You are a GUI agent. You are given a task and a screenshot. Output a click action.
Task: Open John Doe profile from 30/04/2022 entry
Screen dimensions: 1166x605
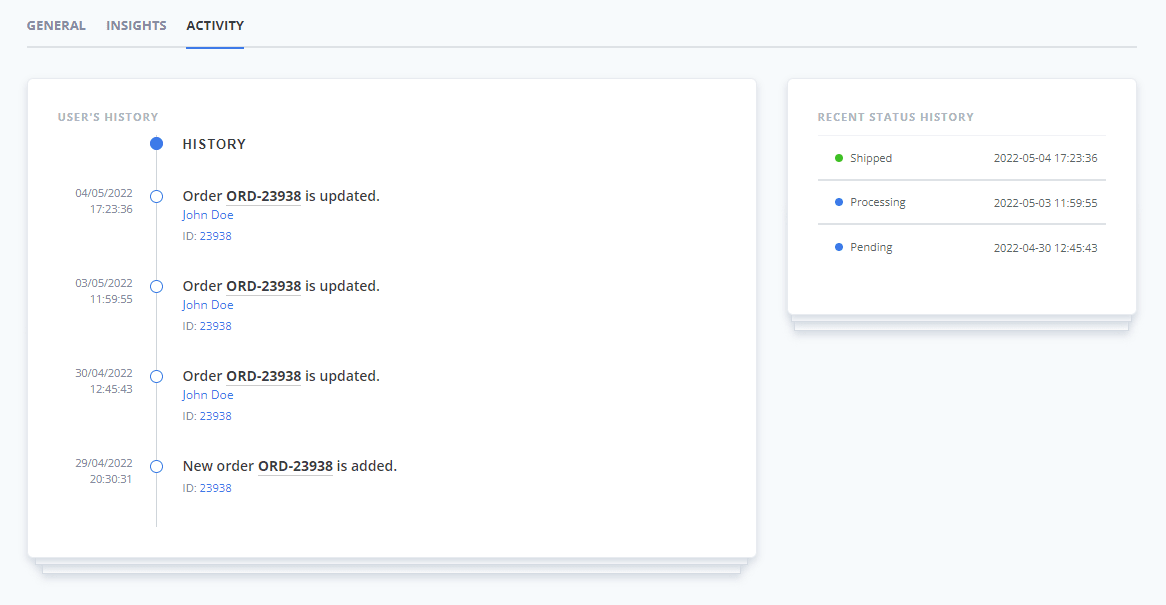[208, 395]
